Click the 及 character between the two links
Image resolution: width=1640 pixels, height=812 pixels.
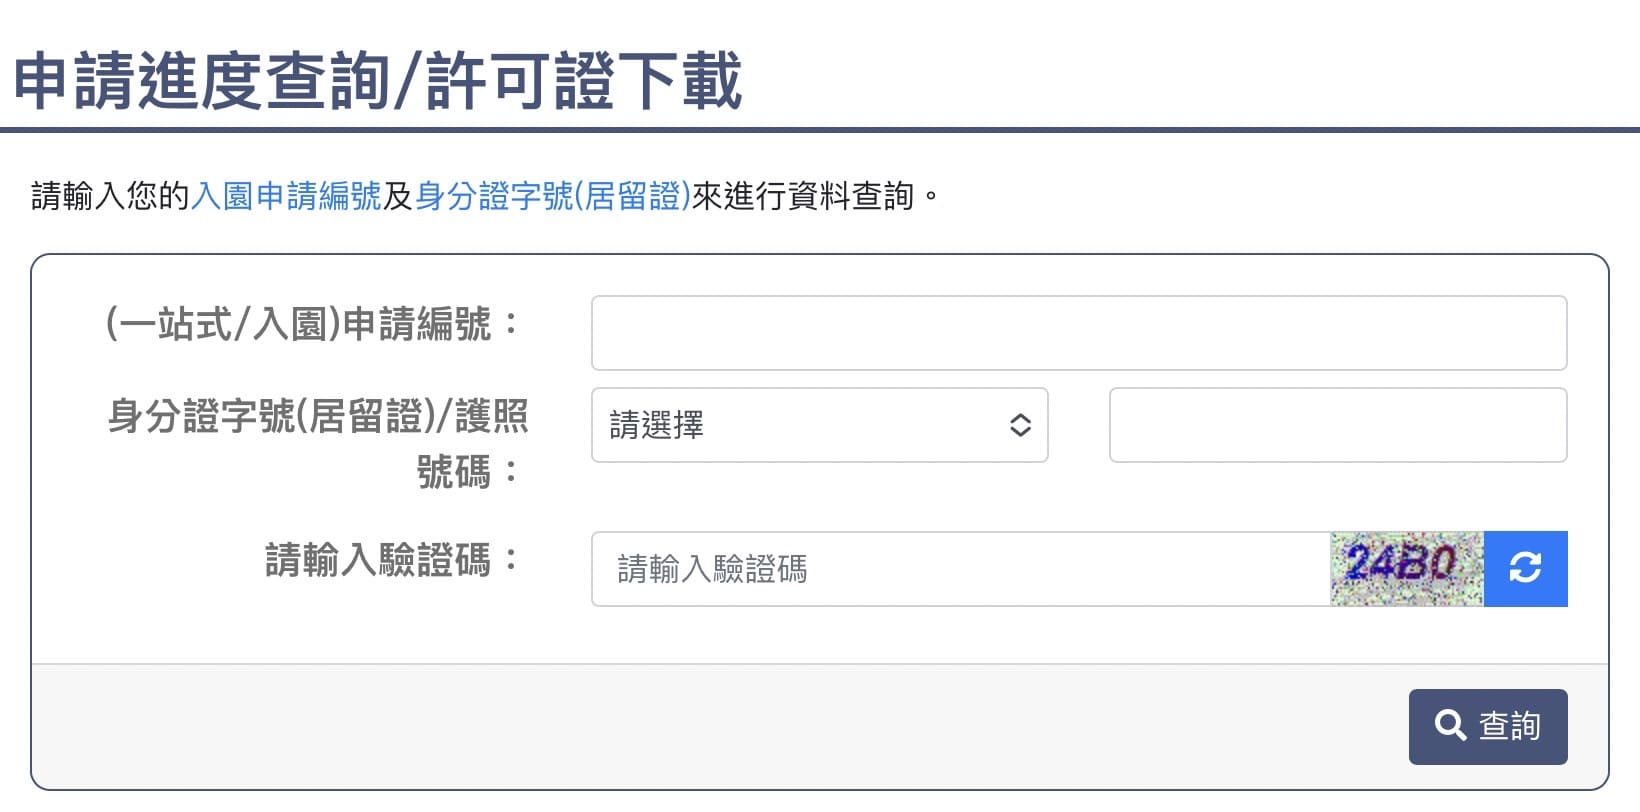point(399,196)
